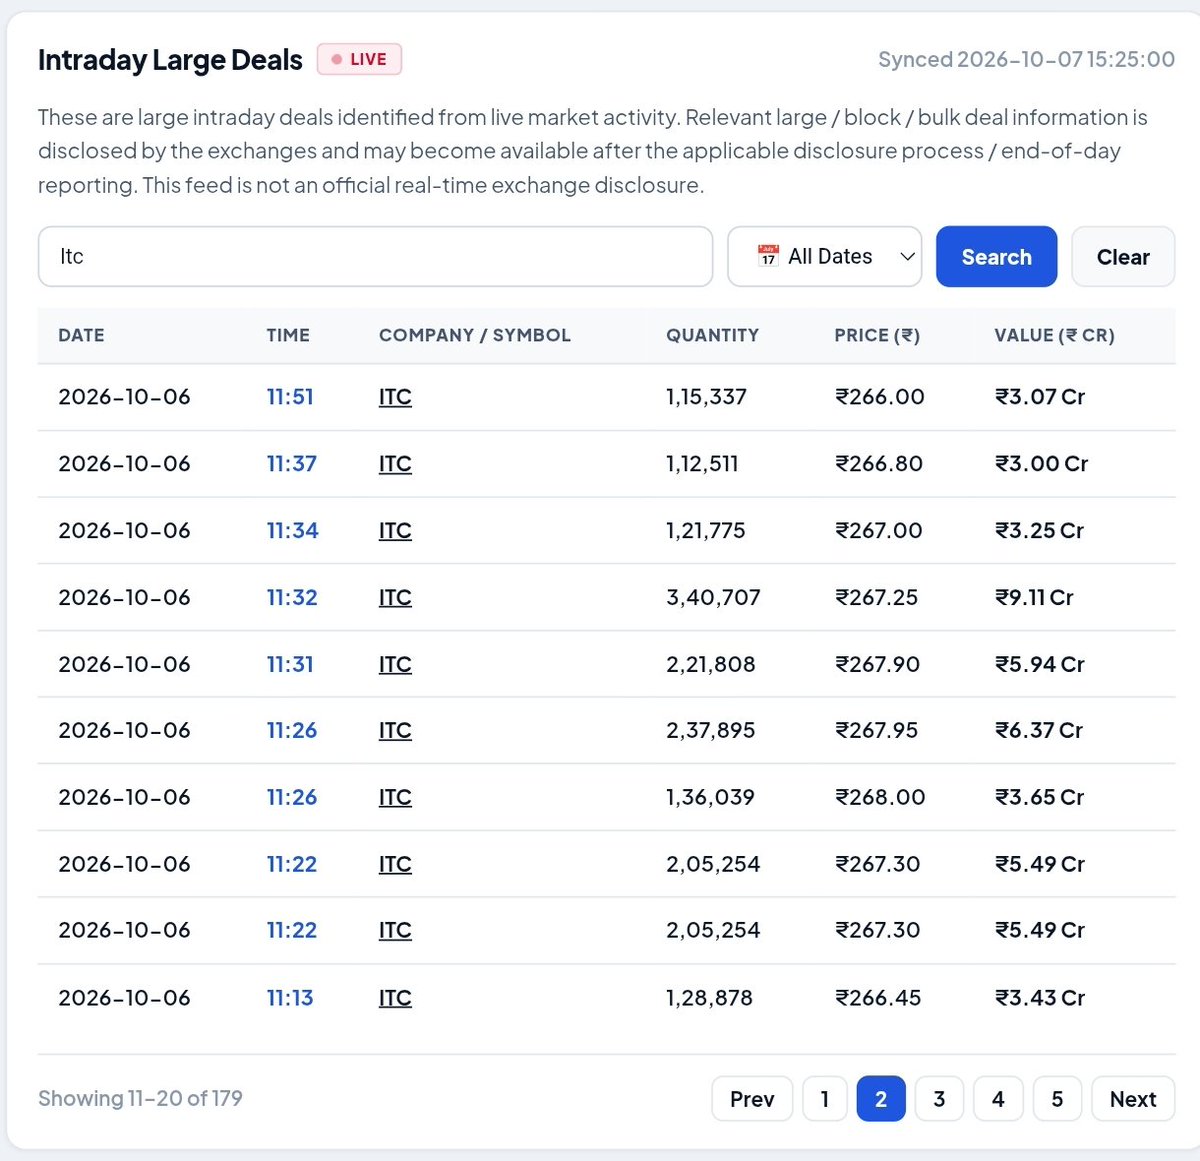Click the 11:31 time link

tap(290, 664)
